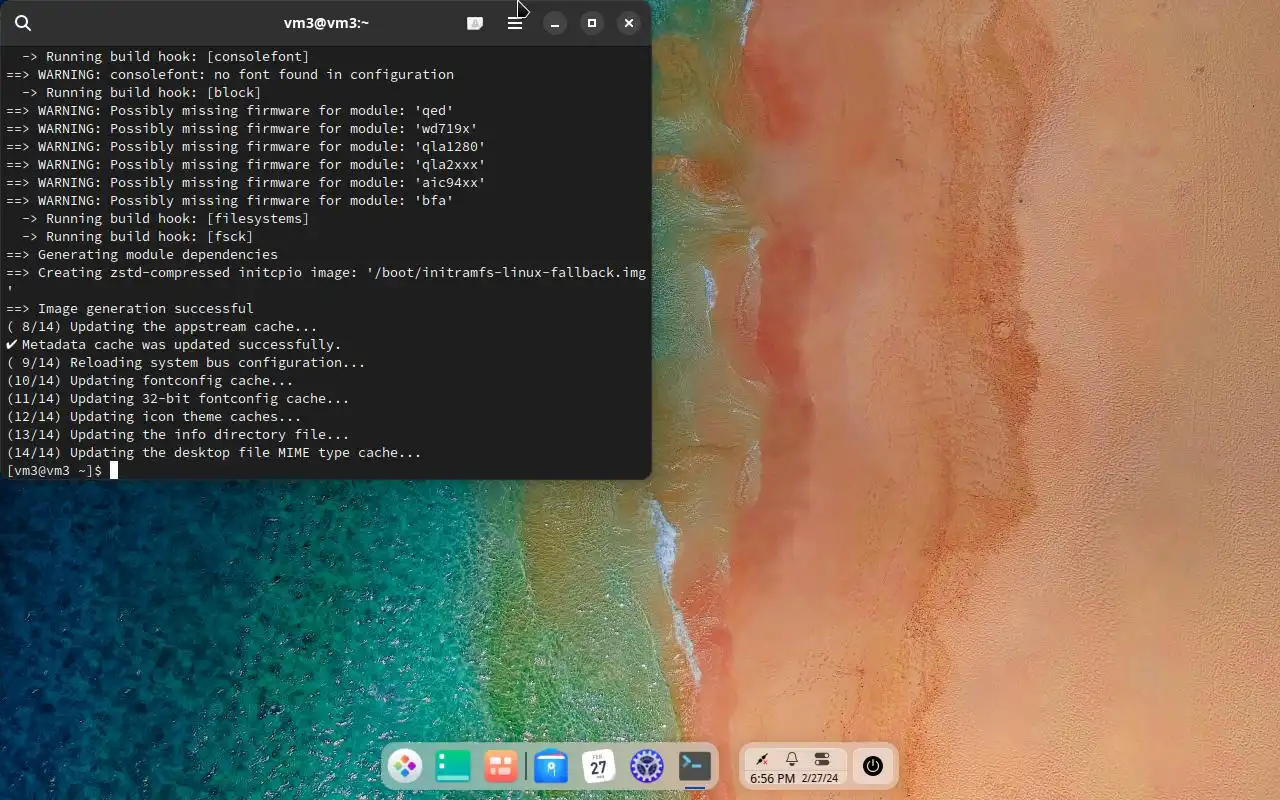Click the 'qed' firmware warning line

(230, 110)
